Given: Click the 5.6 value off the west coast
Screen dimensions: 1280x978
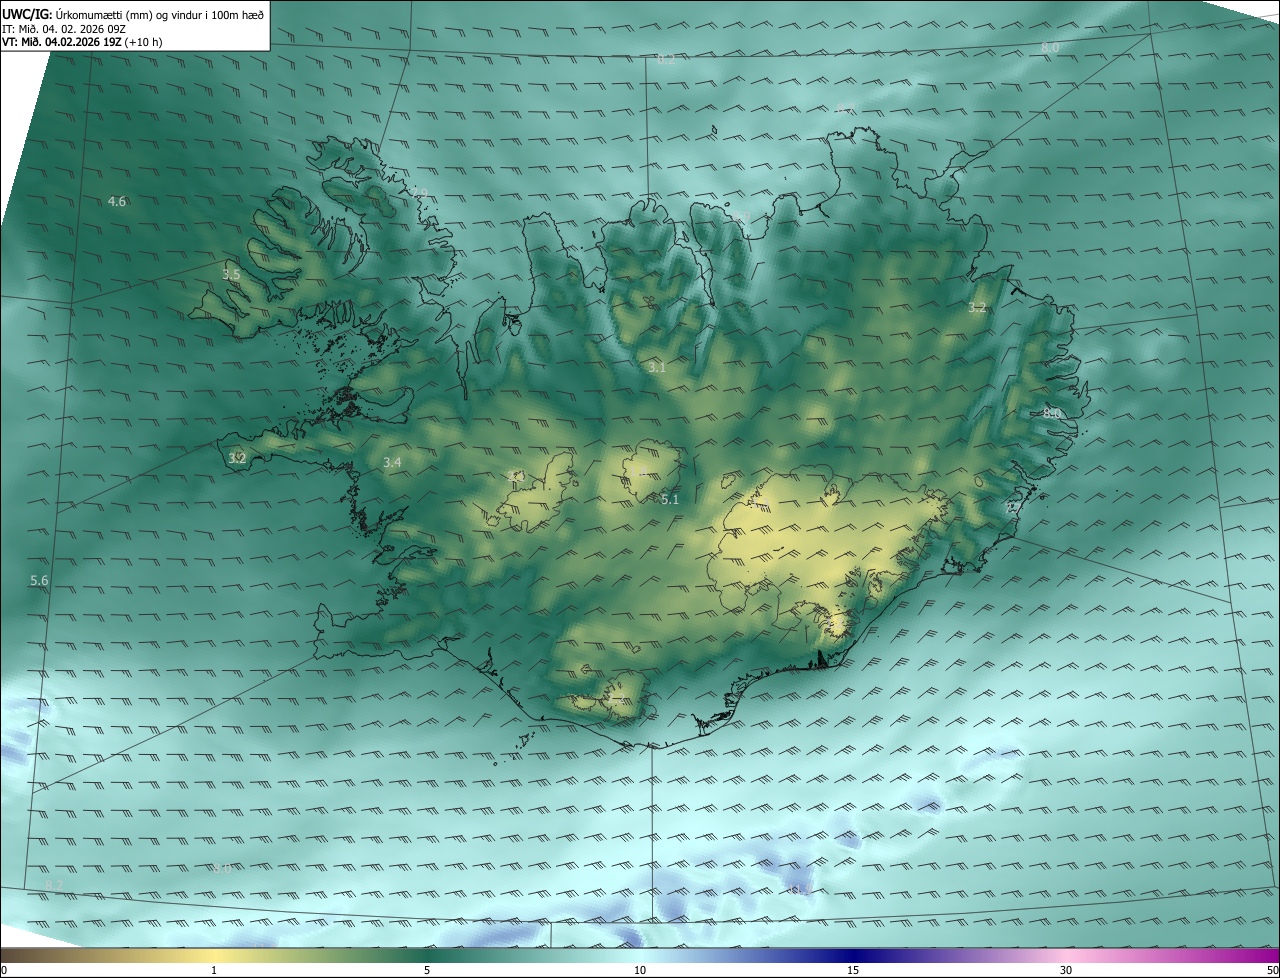Looking at the screenshot, I should [x=39, y=580].
